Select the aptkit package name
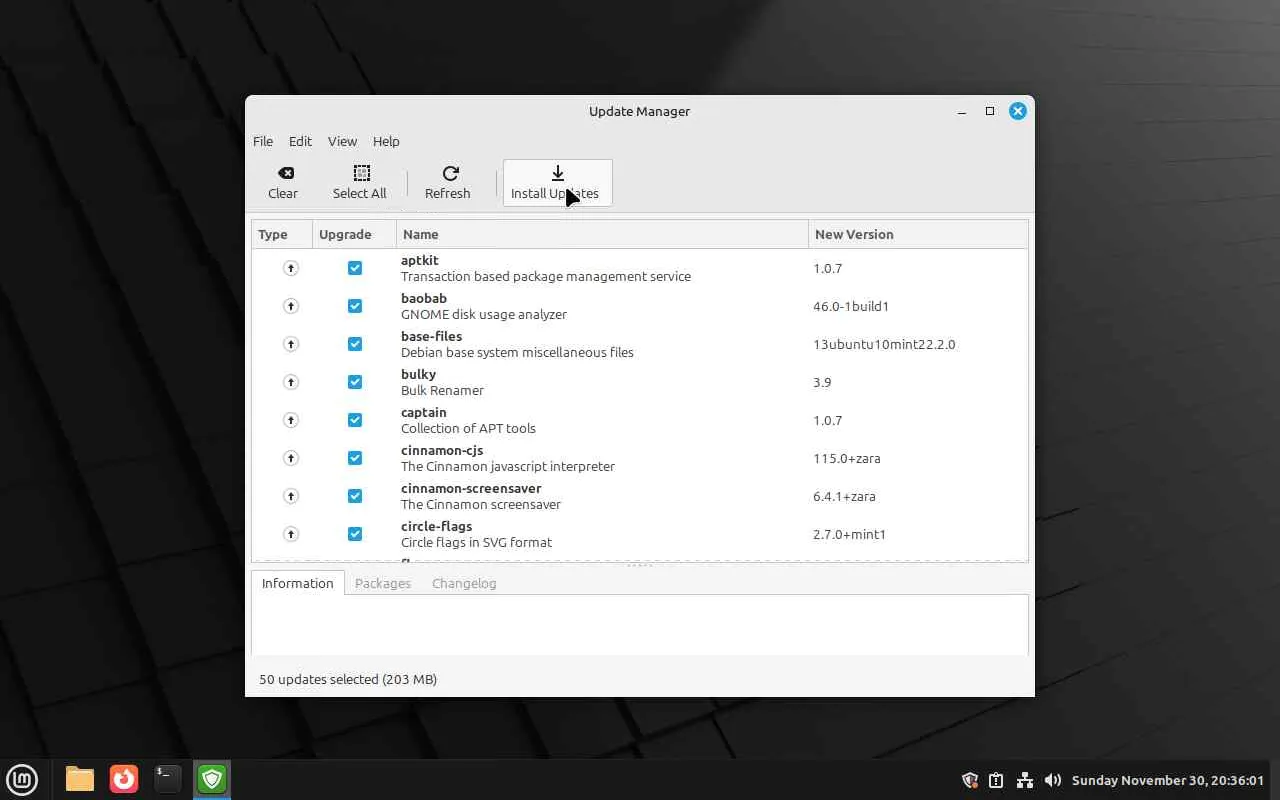Screen dimensions: 1280x800 click(x=420, y=260)
